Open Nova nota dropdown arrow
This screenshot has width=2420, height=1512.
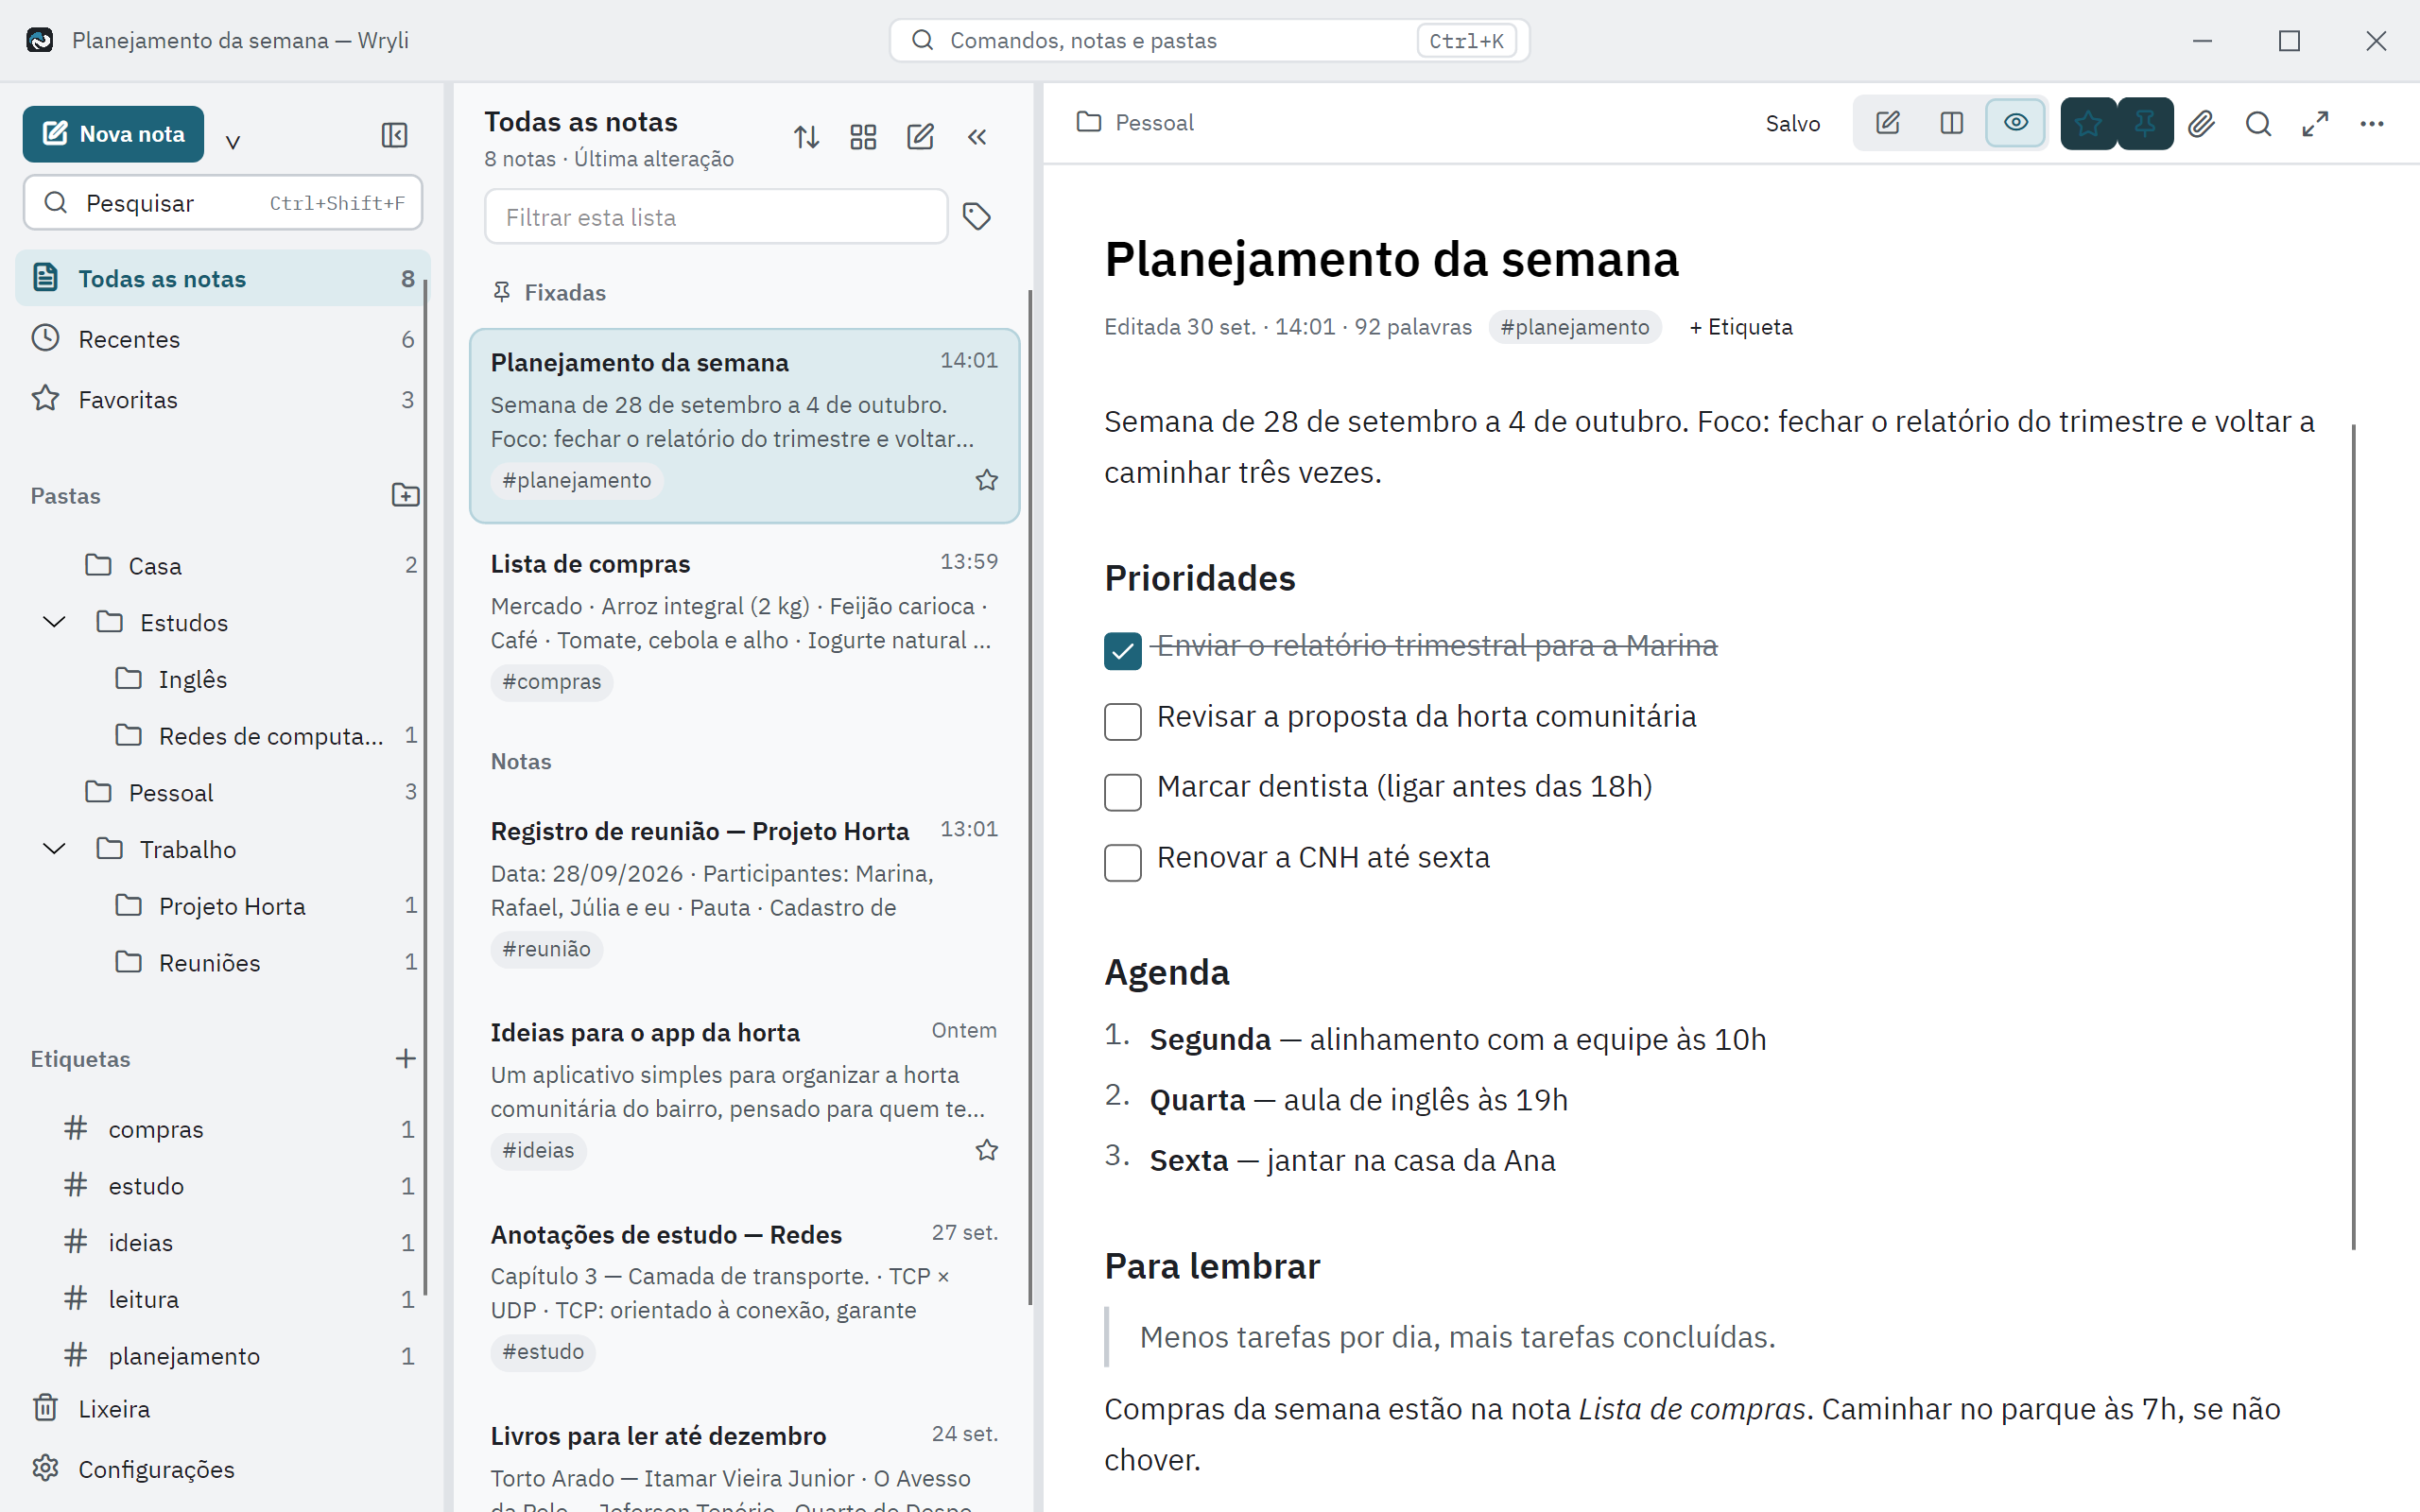233,142
